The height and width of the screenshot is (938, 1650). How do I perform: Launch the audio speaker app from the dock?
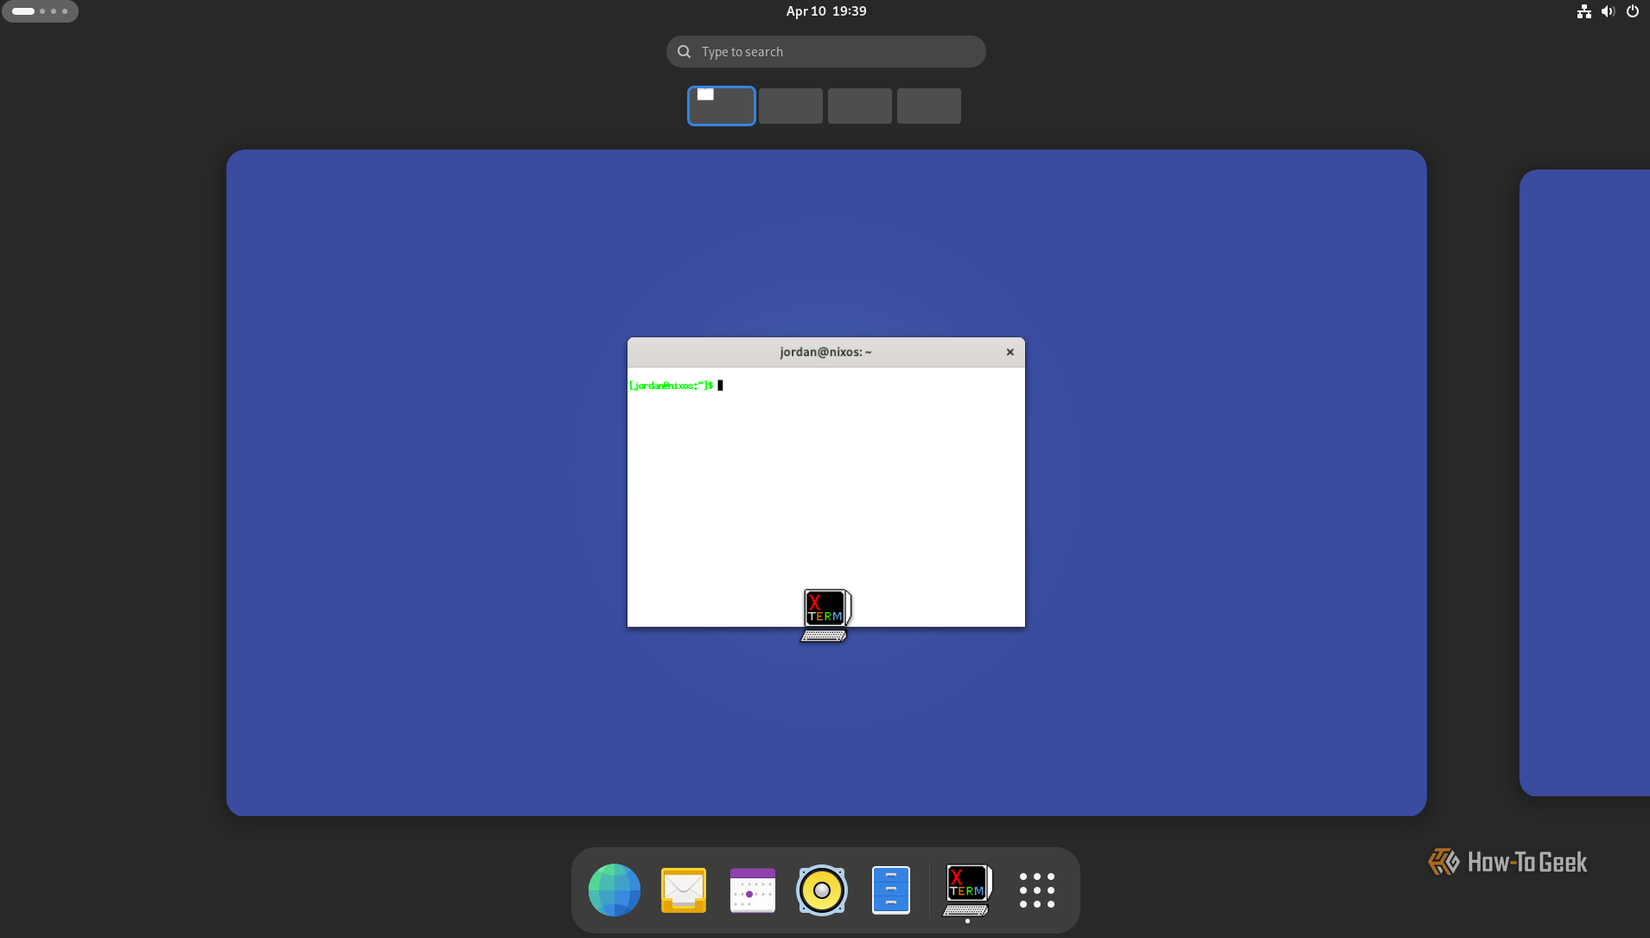pyautogui.click(x=821, y=889)
